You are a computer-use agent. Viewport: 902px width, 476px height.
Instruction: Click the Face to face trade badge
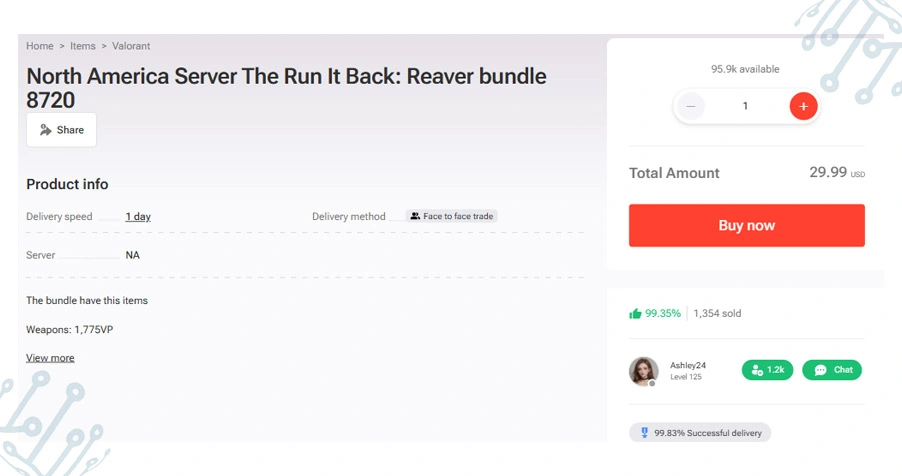click(x=452, y=216)
